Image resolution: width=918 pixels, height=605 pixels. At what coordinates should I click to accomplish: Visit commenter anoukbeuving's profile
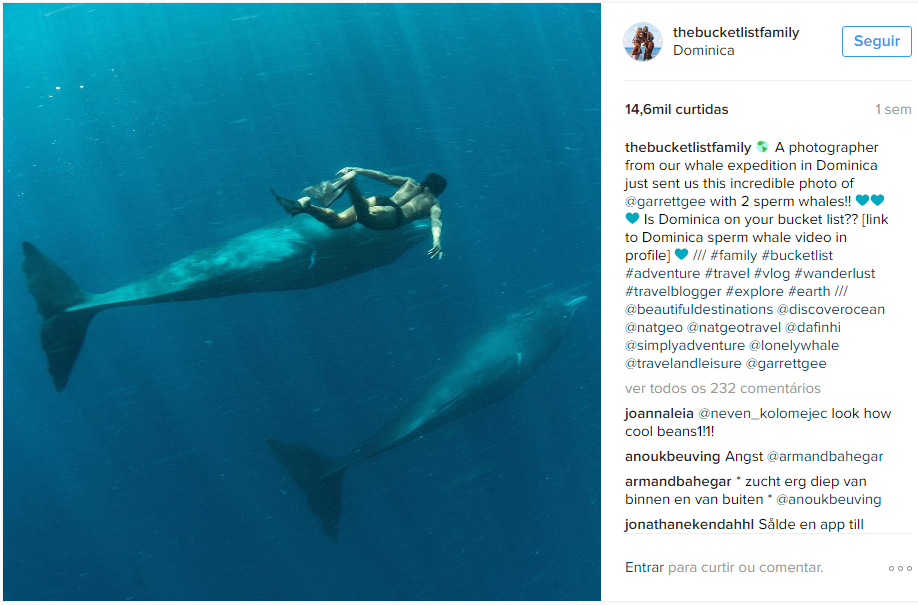672,456
